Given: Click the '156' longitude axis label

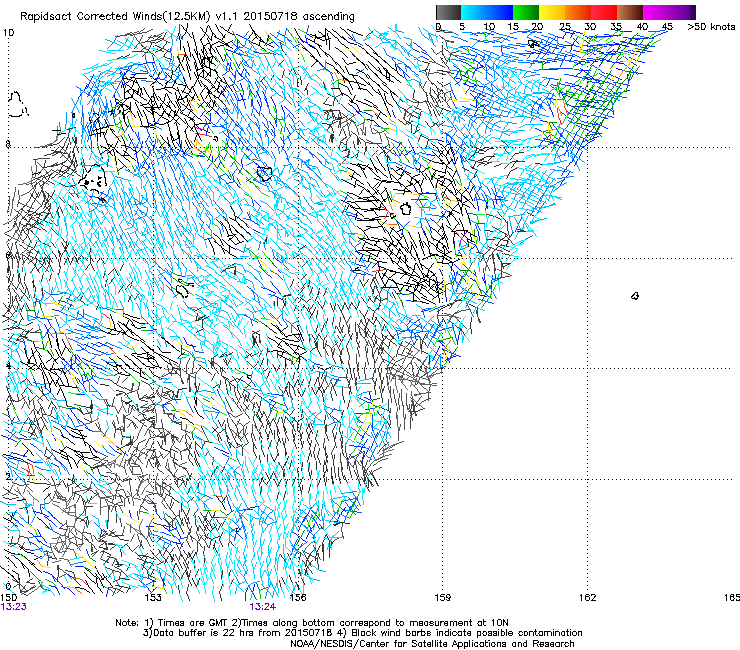Looking at the screenshot, I should pos(298,598).
